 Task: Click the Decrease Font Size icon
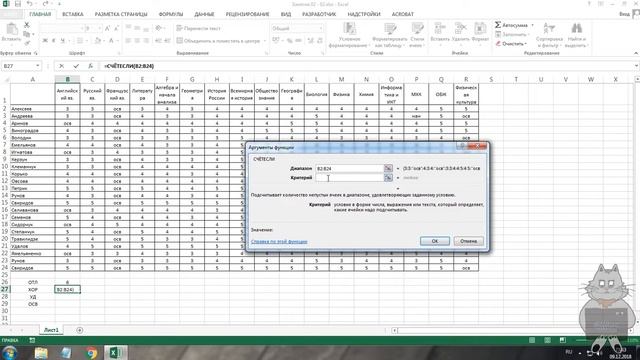pyautogui.click(x=116, y=28)
